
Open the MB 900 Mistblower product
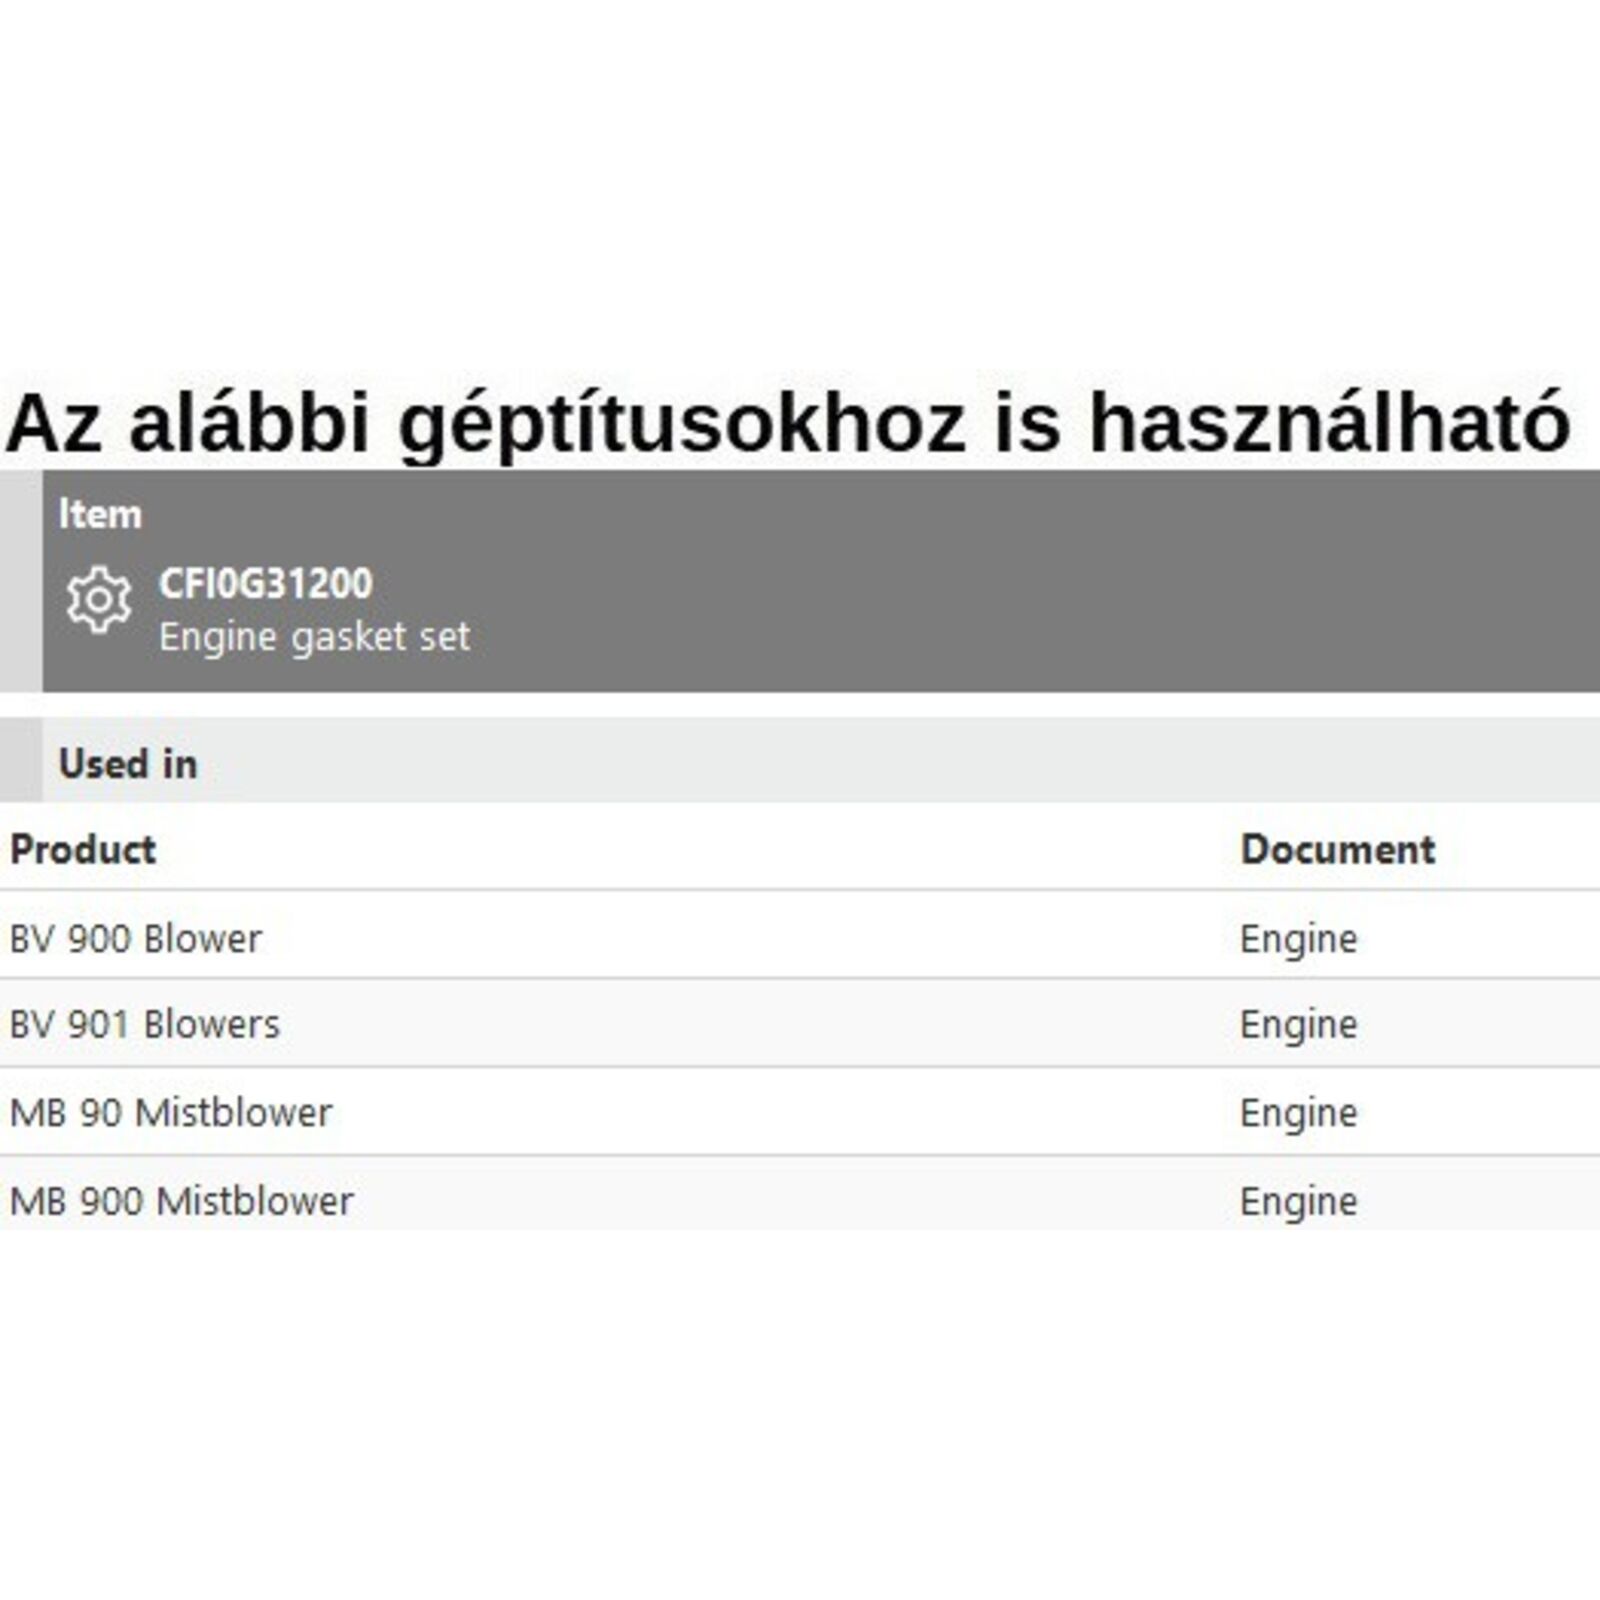(x=181, y=1201)
